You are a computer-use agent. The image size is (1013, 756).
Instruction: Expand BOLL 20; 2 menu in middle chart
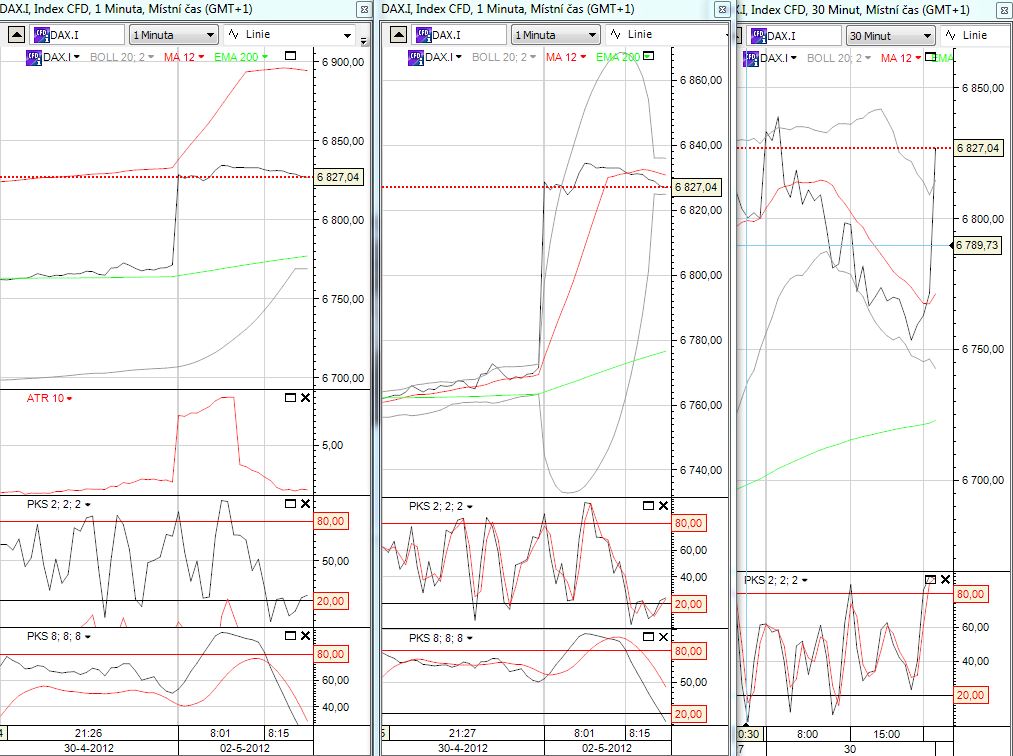pyautogui.click(x=533, y=57)
